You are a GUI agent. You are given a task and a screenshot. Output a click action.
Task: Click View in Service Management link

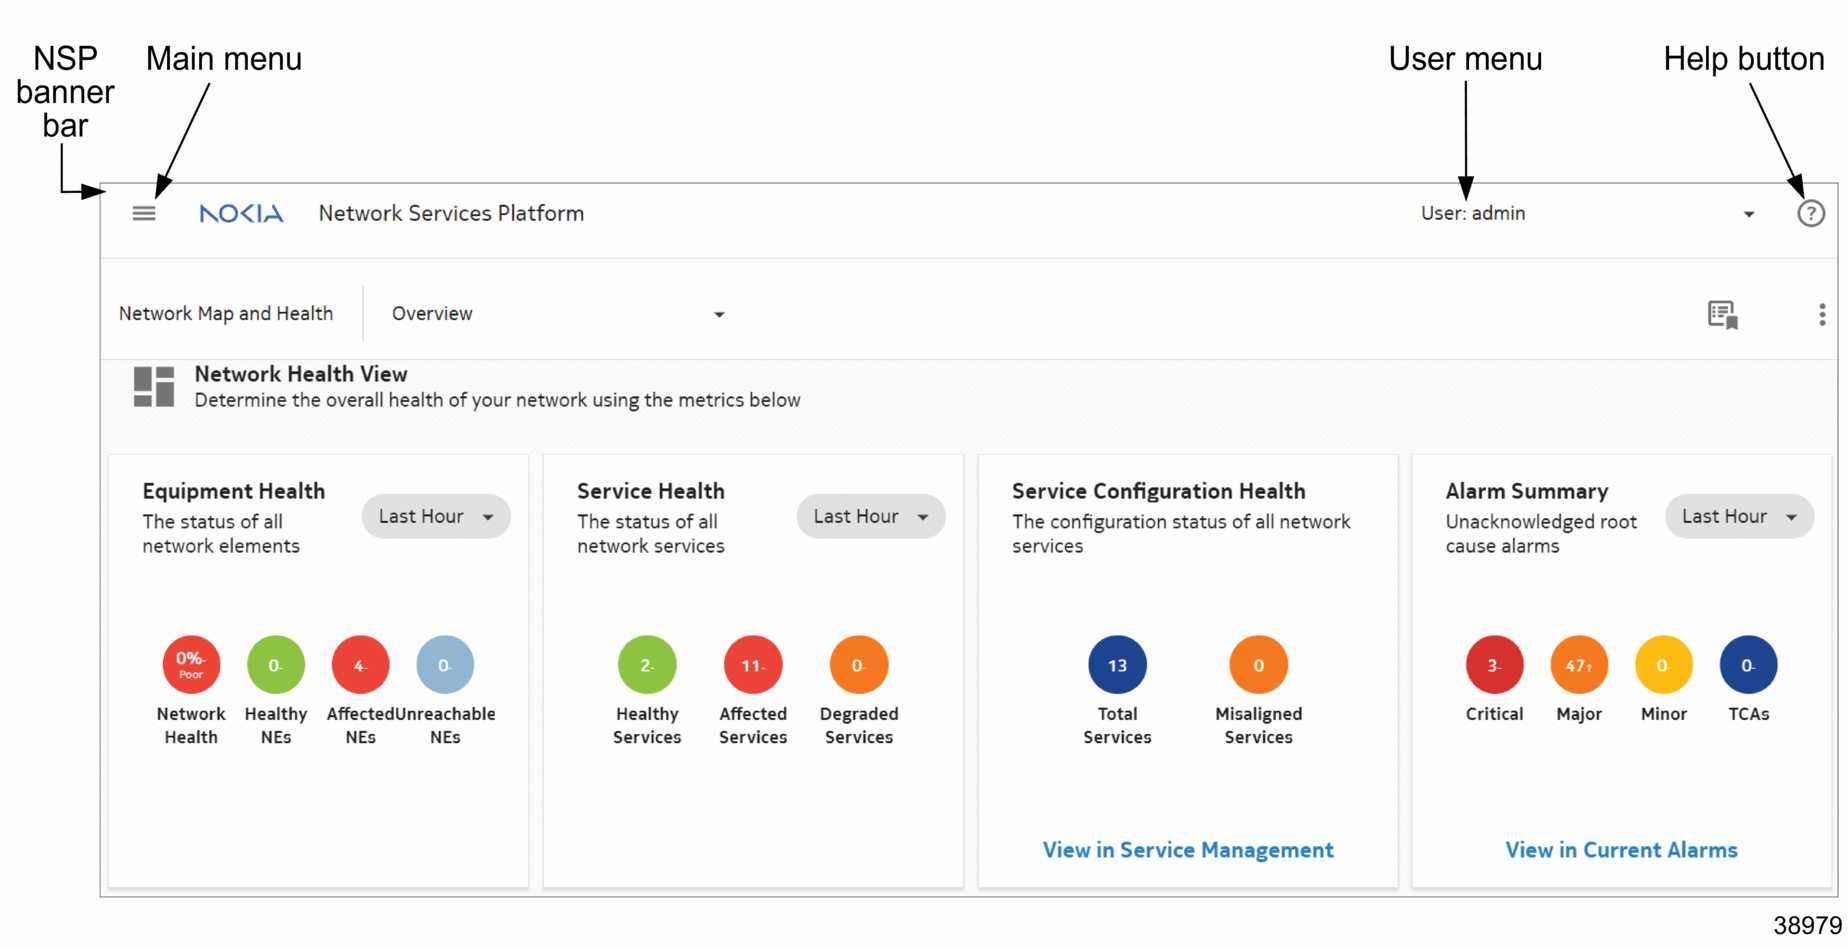tap(1188, 850)
